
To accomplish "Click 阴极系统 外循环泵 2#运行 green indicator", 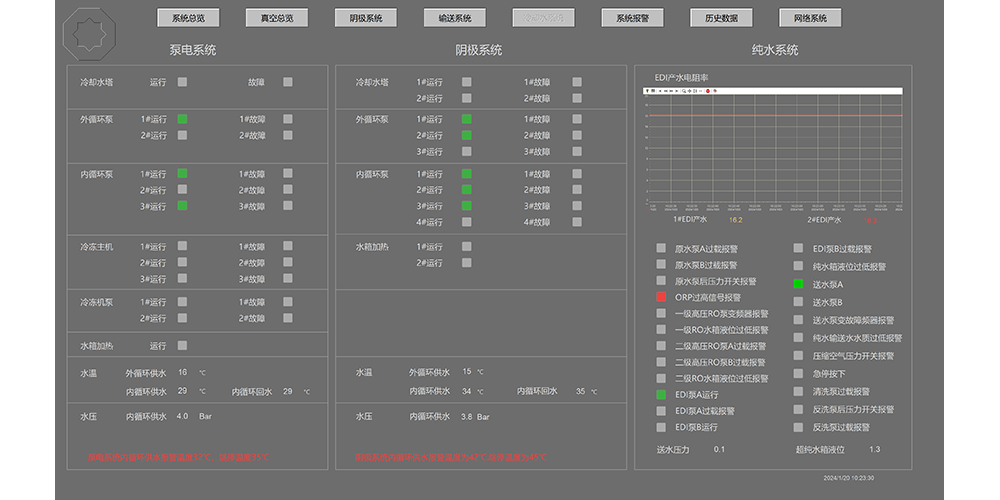I will tap(467, 135).
